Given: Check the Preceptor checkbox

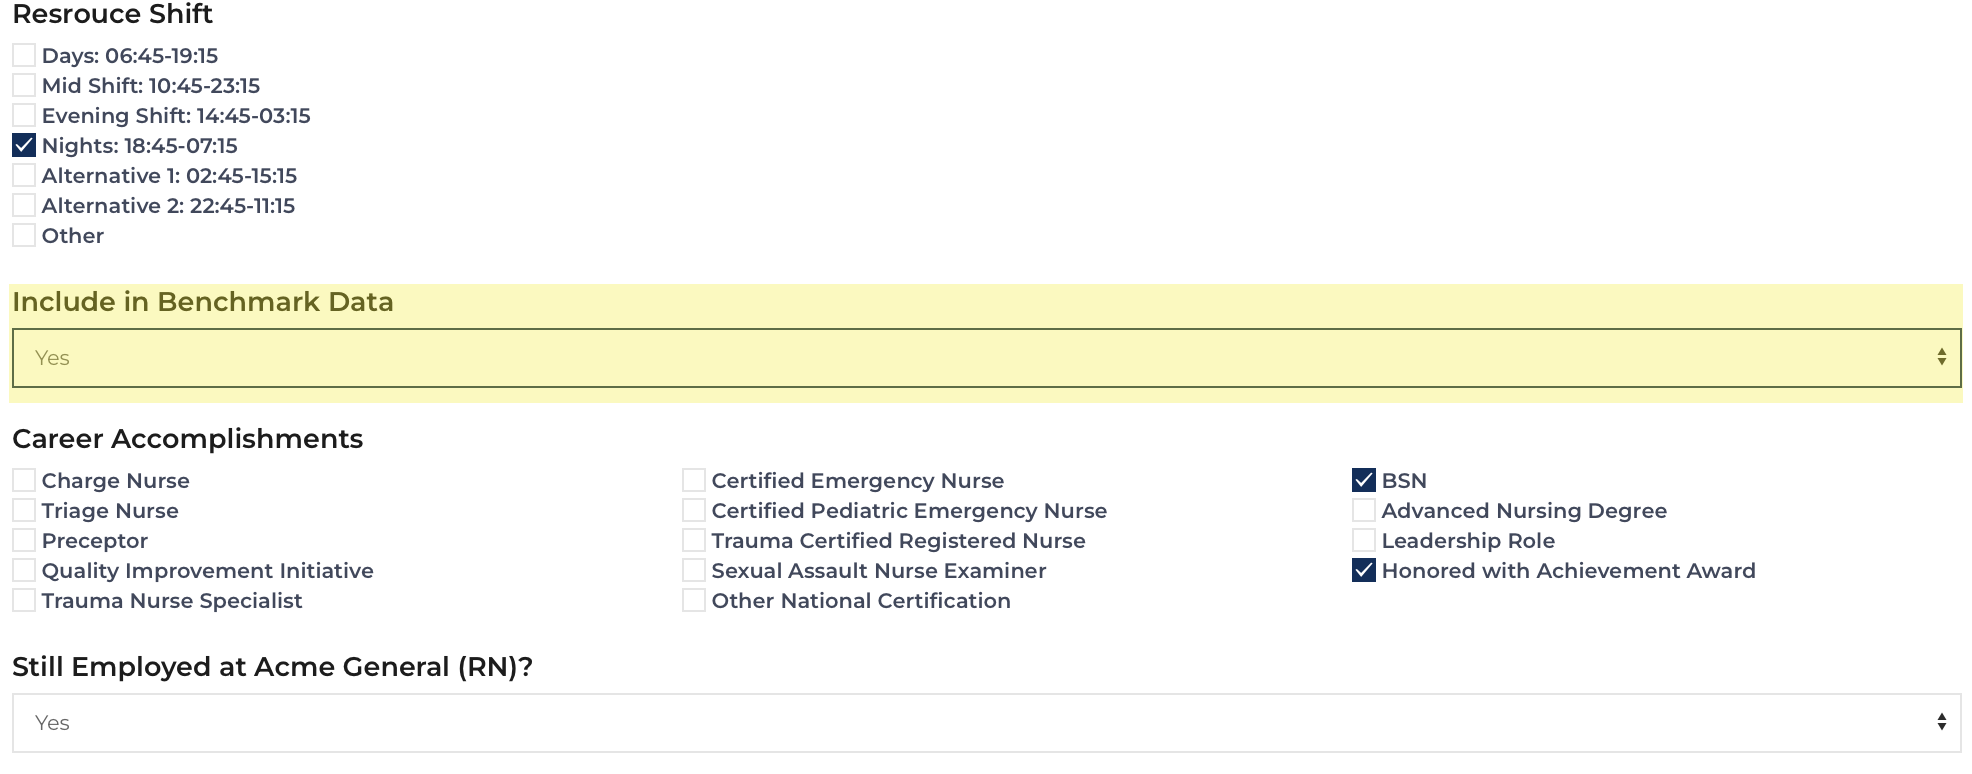Looking at the screenshot, I should 24,540.
